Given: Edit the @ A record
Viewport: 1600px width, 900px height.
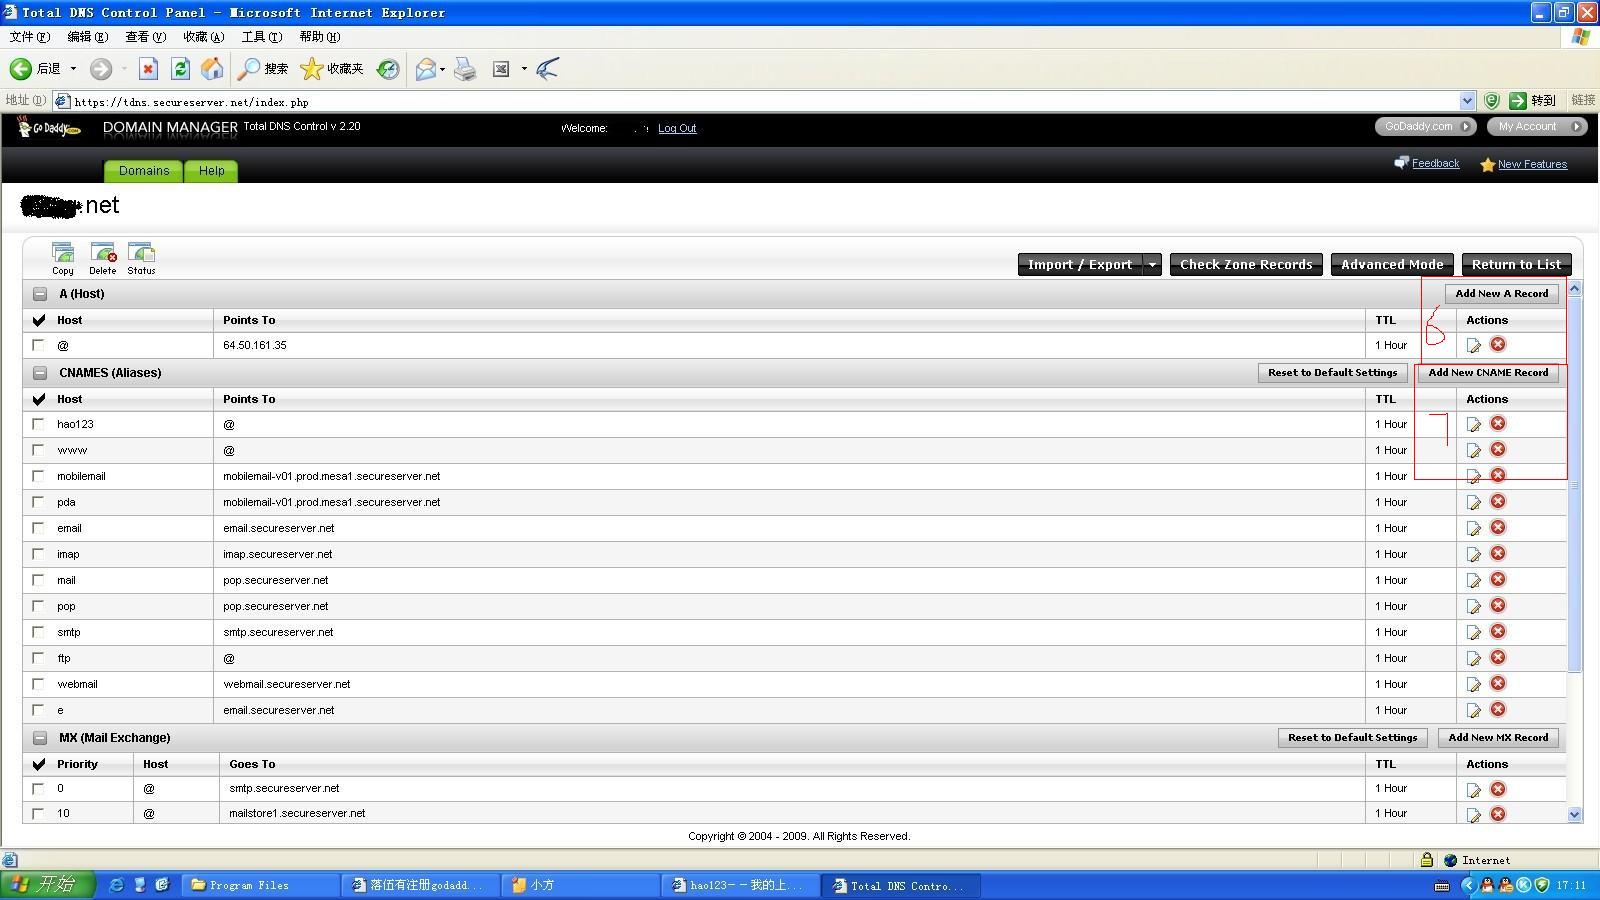Looking at the screenshot, I should click(1474, 345).
